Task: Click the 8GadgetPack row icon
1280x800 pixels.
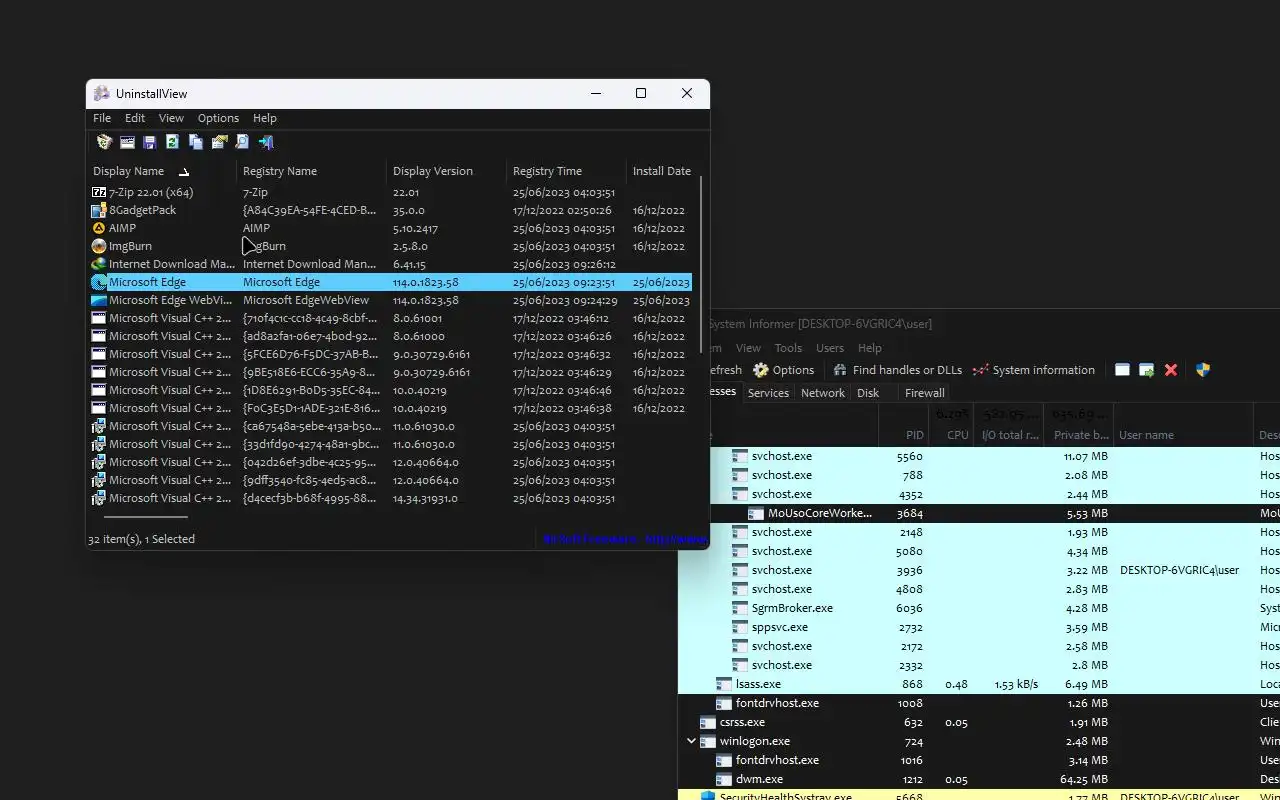Action: point(99,210)
